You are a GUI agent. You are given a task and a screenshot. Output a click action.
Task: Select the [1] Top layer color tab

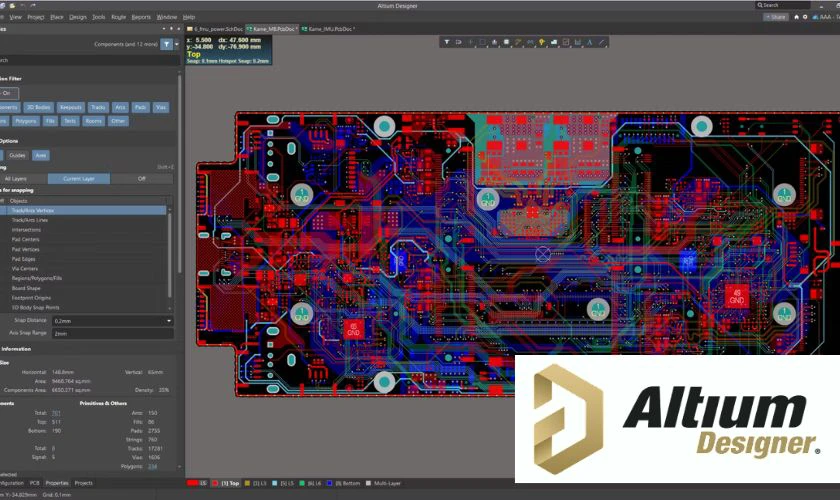(226, 483)
